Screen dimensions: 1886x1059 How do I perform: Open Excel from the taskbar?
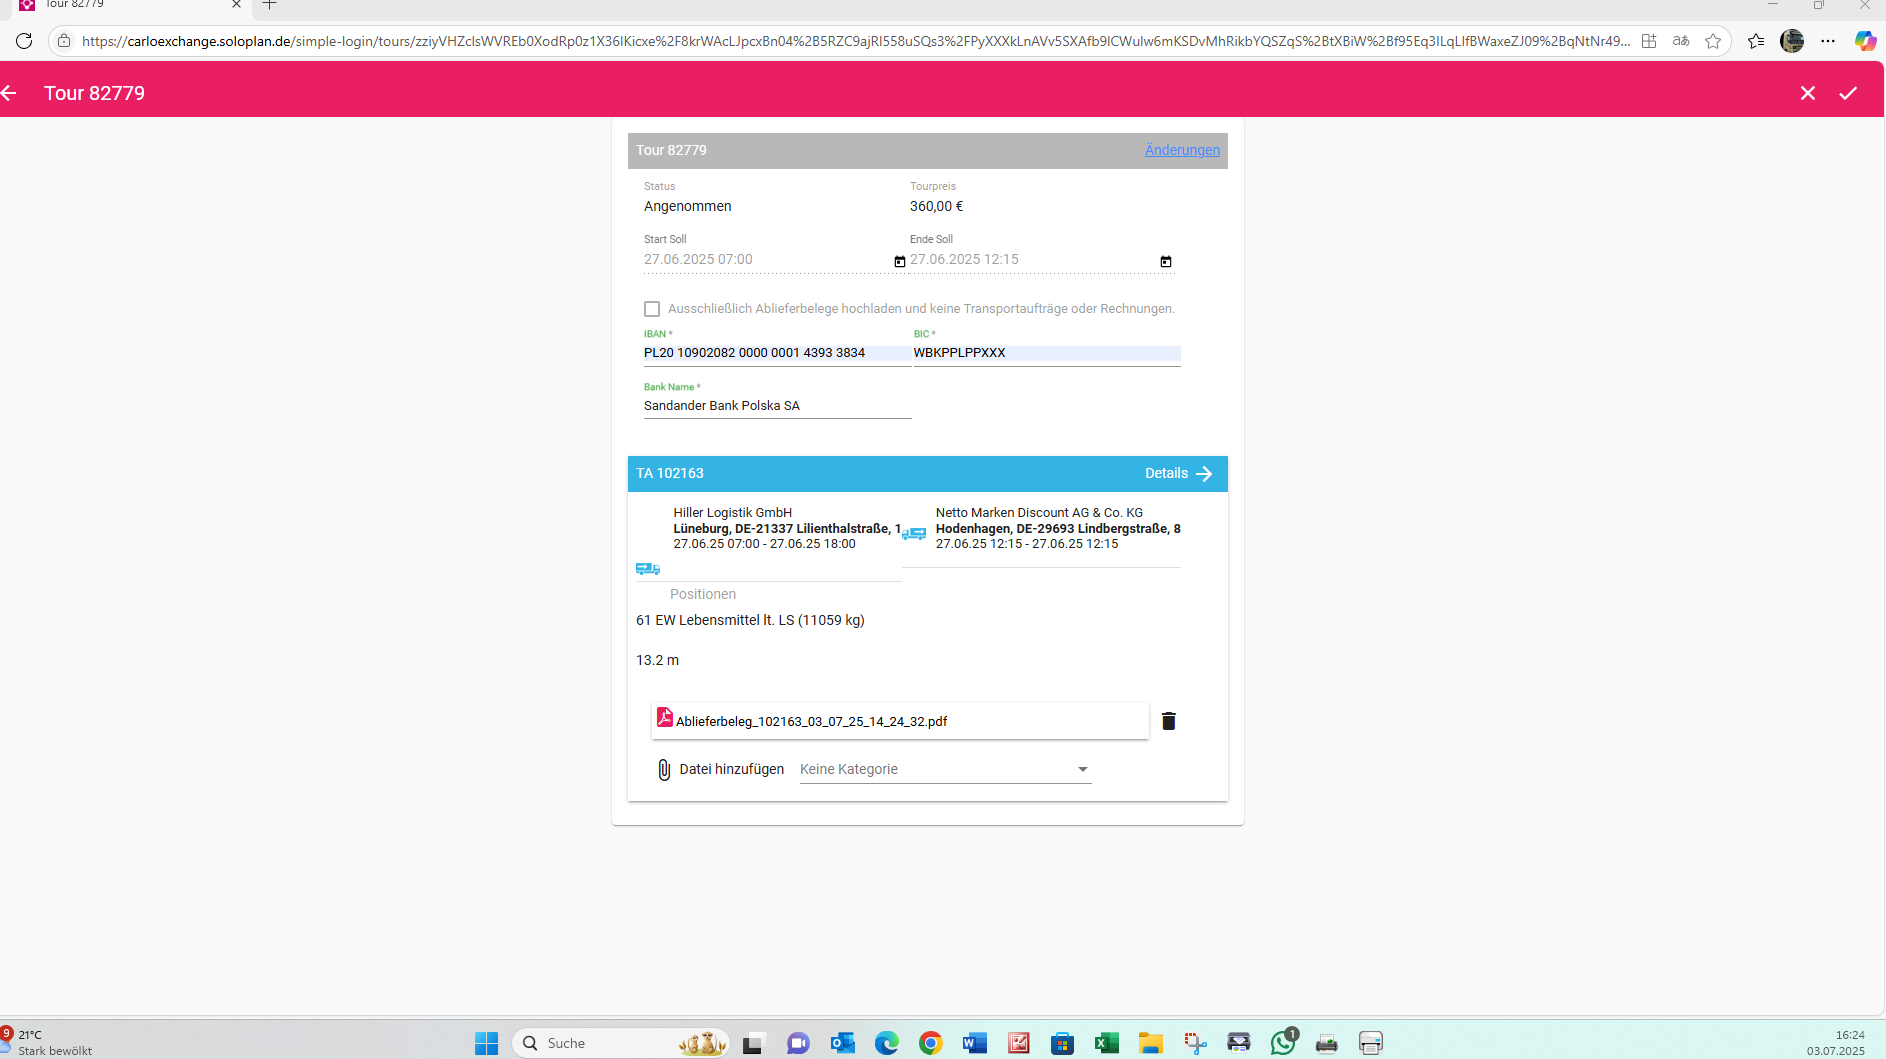[1107, 1043]
